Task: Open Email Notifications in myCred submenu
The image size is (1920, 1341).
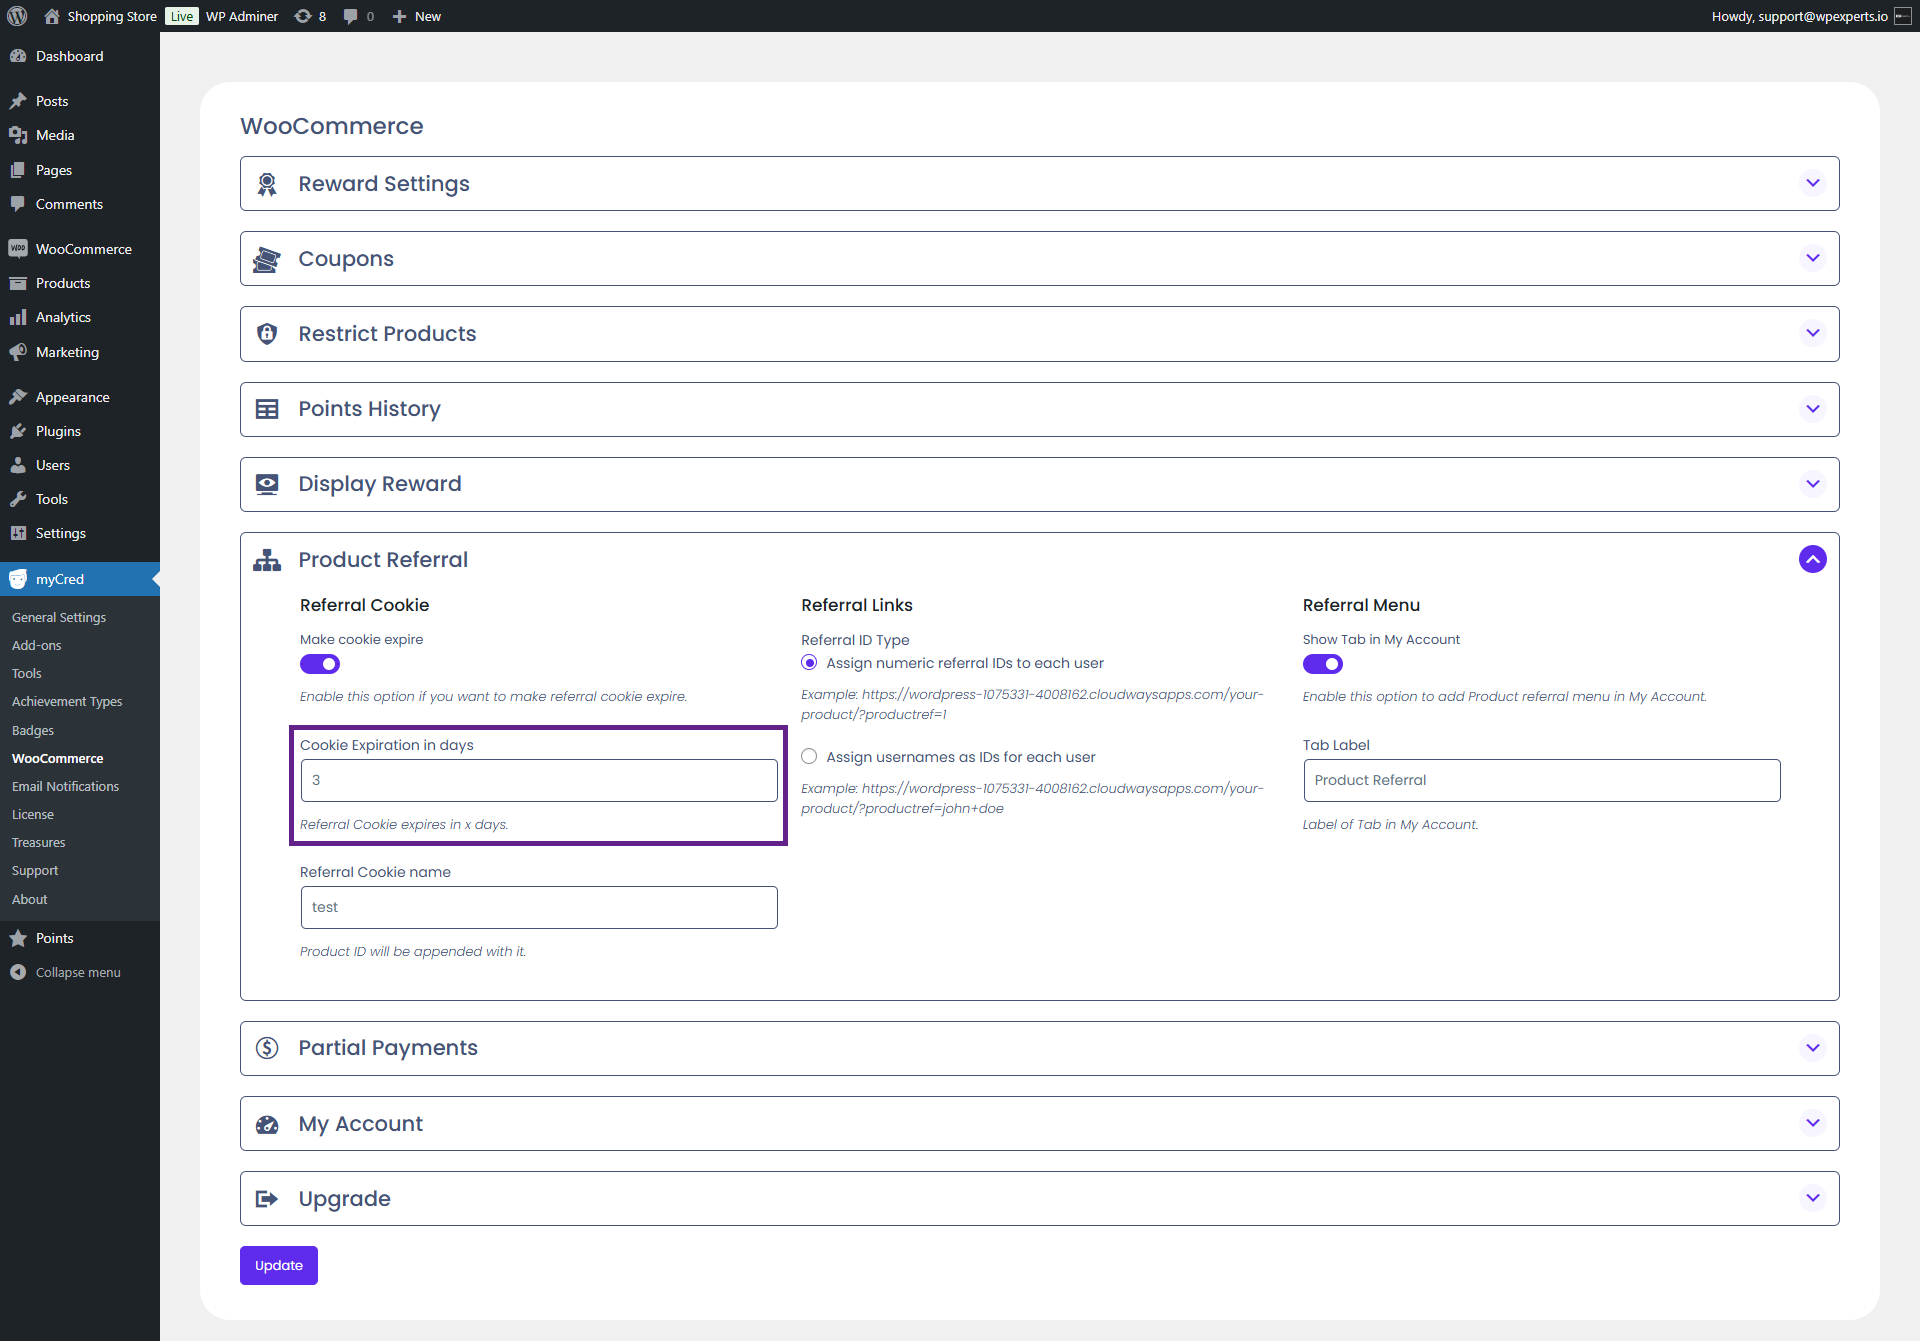Action: 65,787
